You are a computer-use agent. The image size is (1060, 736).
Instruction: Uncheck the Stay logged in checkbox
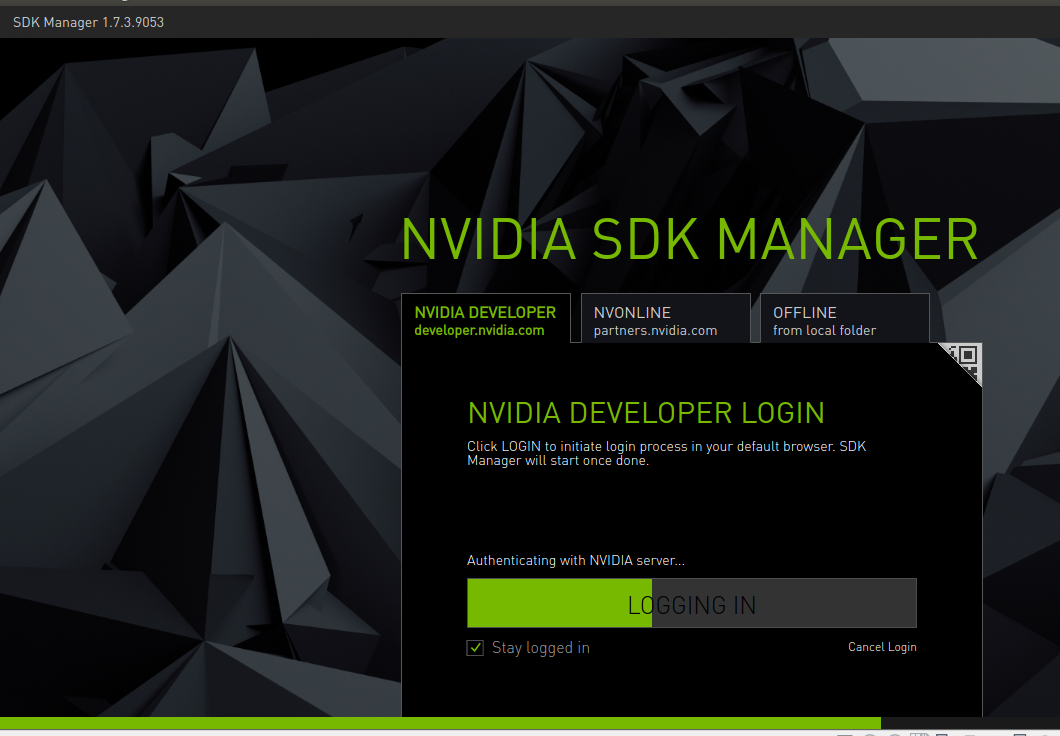point(475,647)
